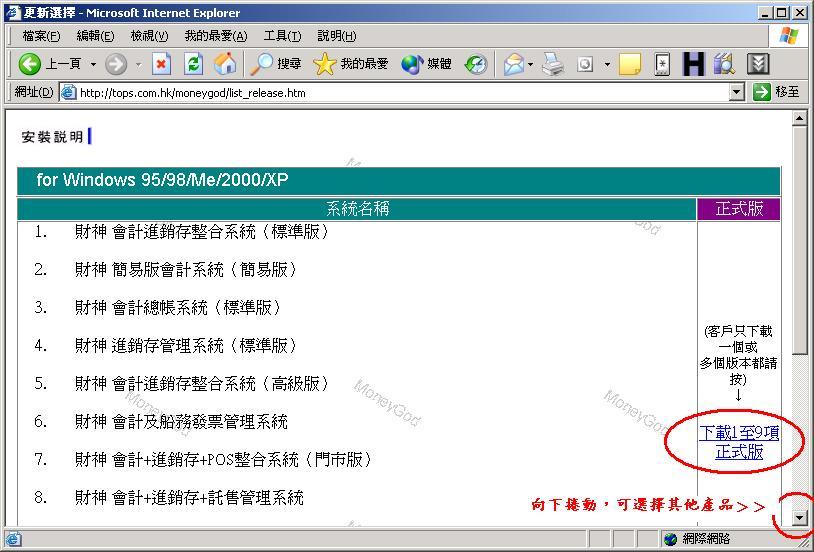
Task: Open the 工具(T) menu
Action: tap(282, 36)
